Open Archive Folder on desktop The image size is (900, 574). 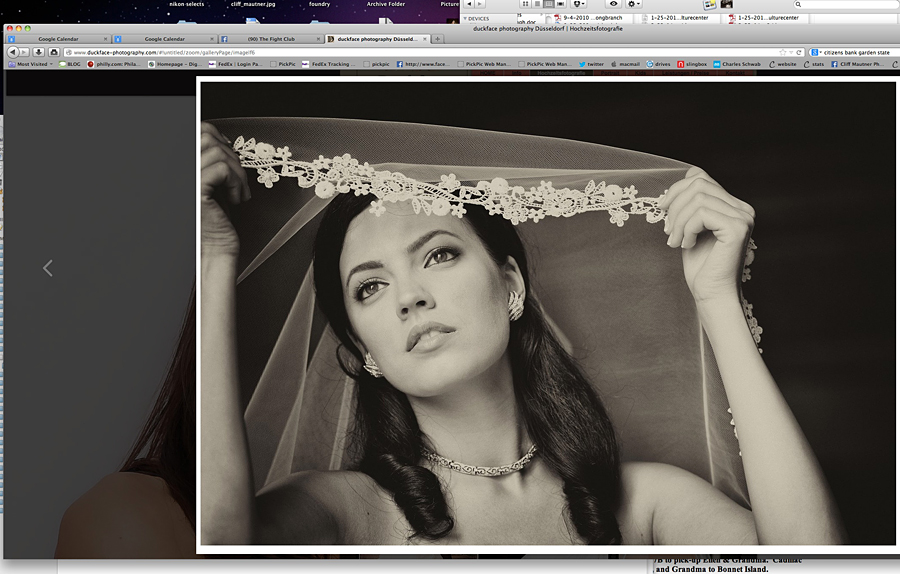386,4
